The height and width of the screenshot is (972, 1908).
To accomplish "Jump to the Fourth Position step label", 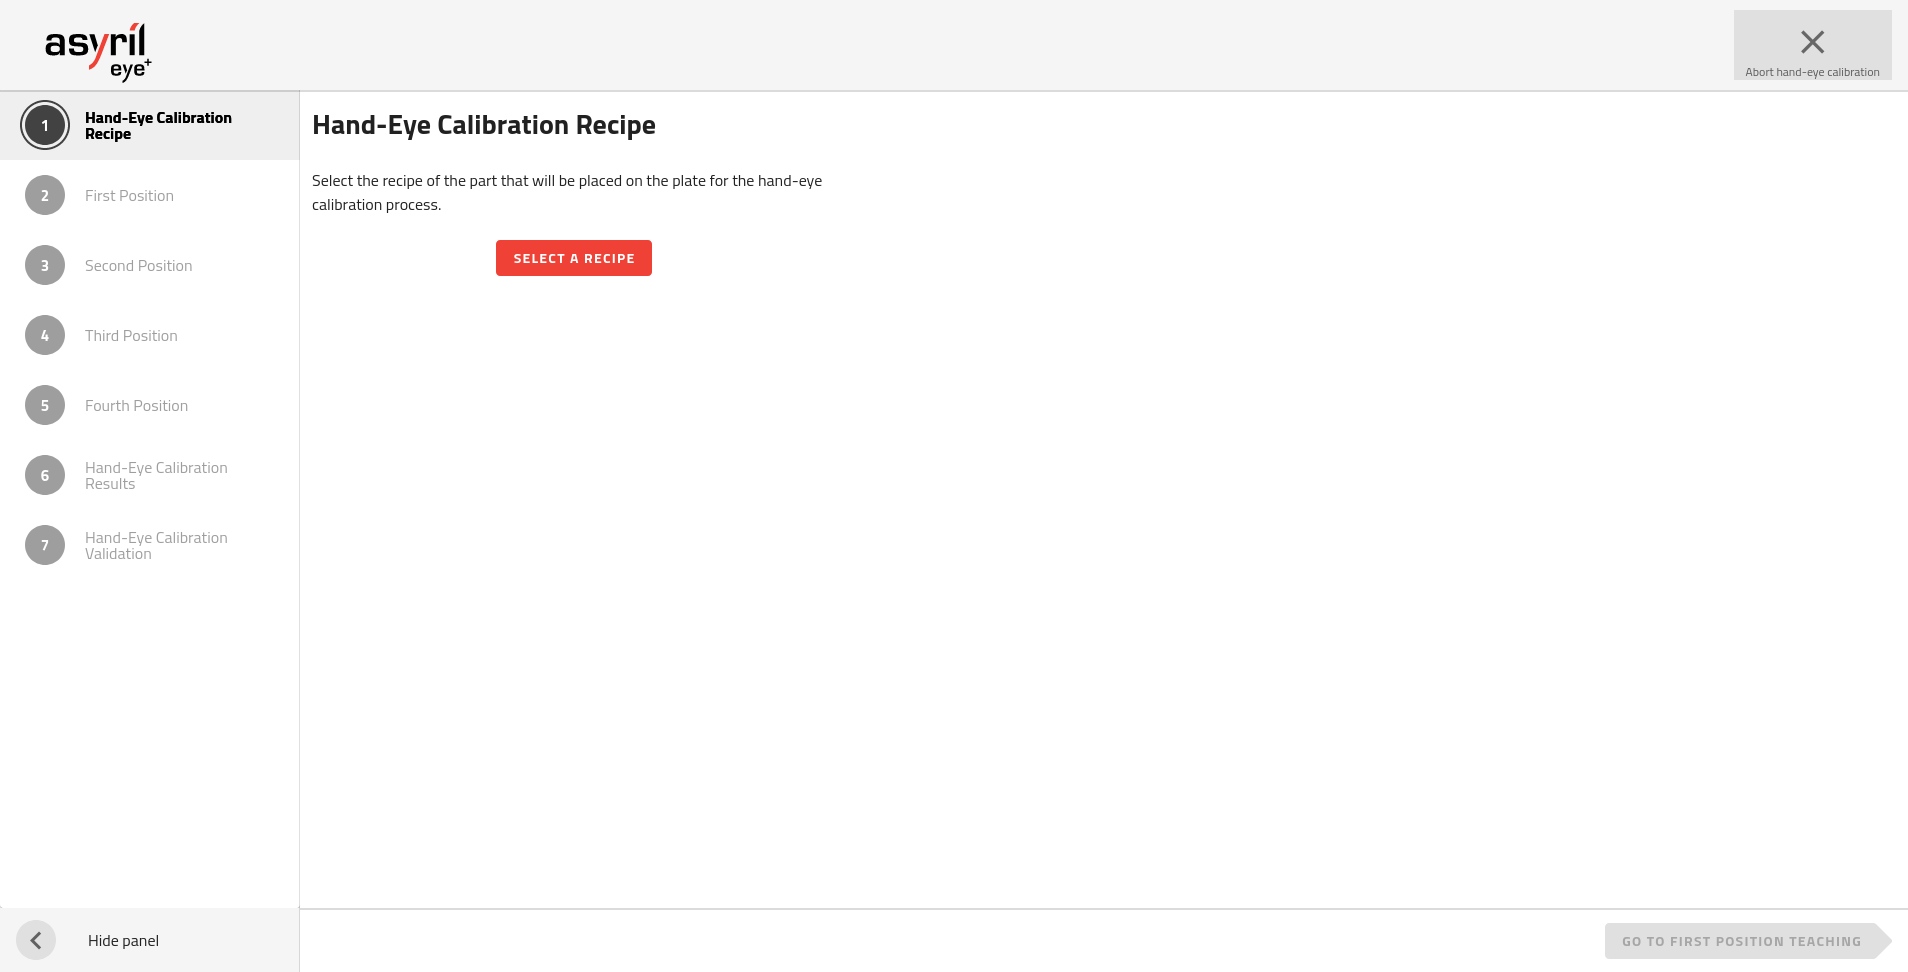I will [136, 406].
